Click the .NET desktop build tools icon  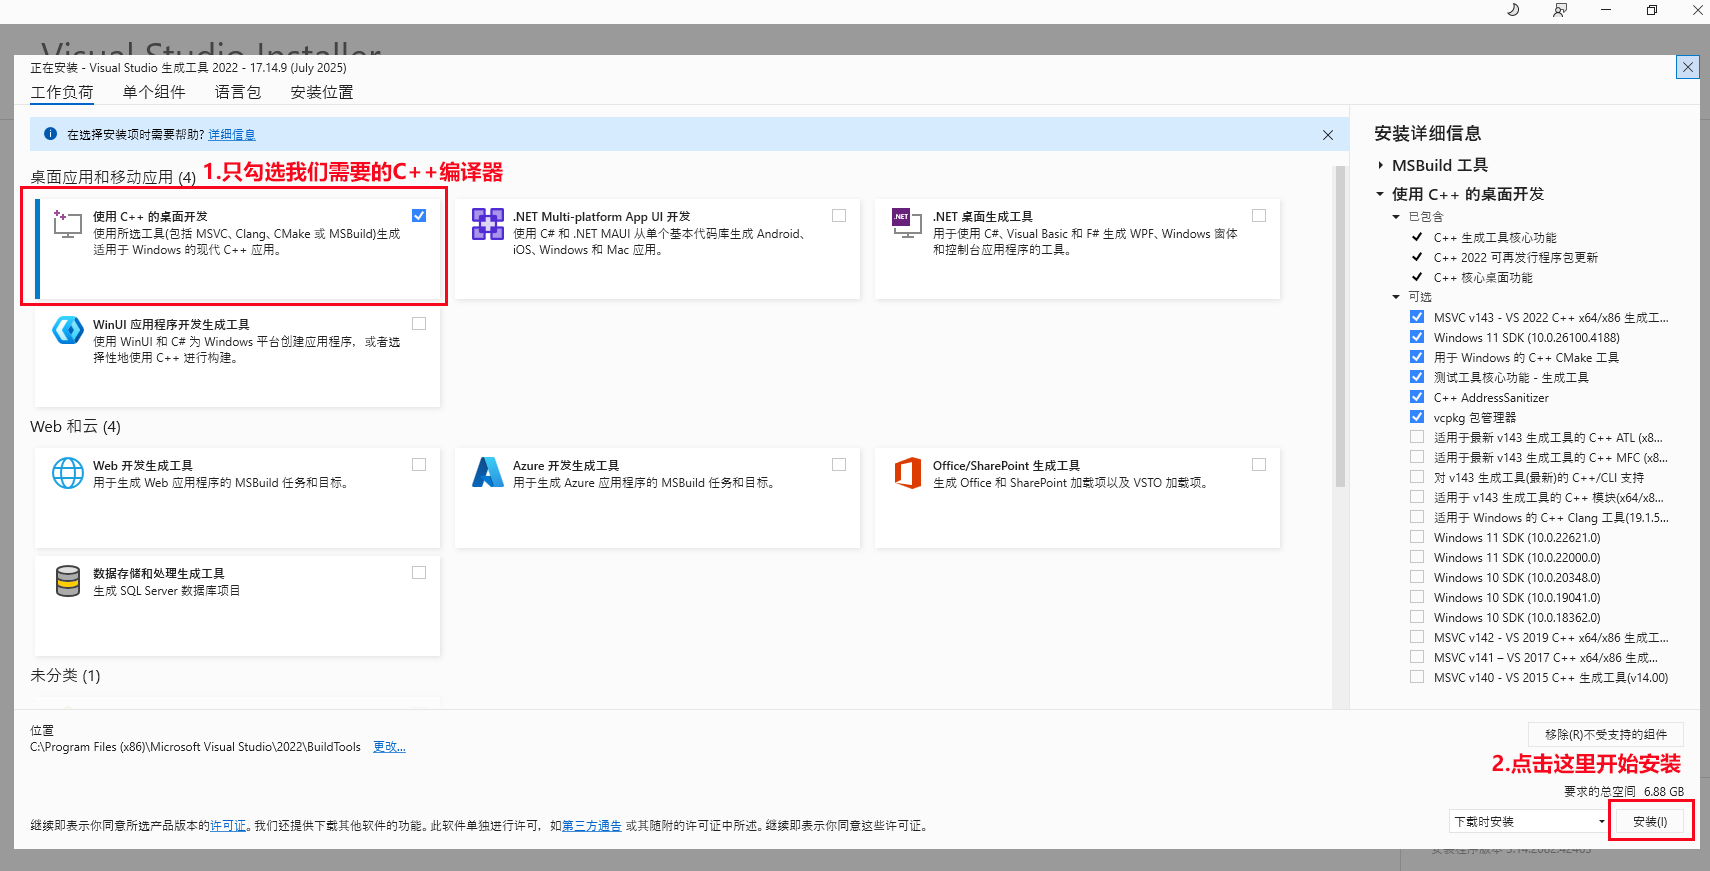tap(907, 224)
